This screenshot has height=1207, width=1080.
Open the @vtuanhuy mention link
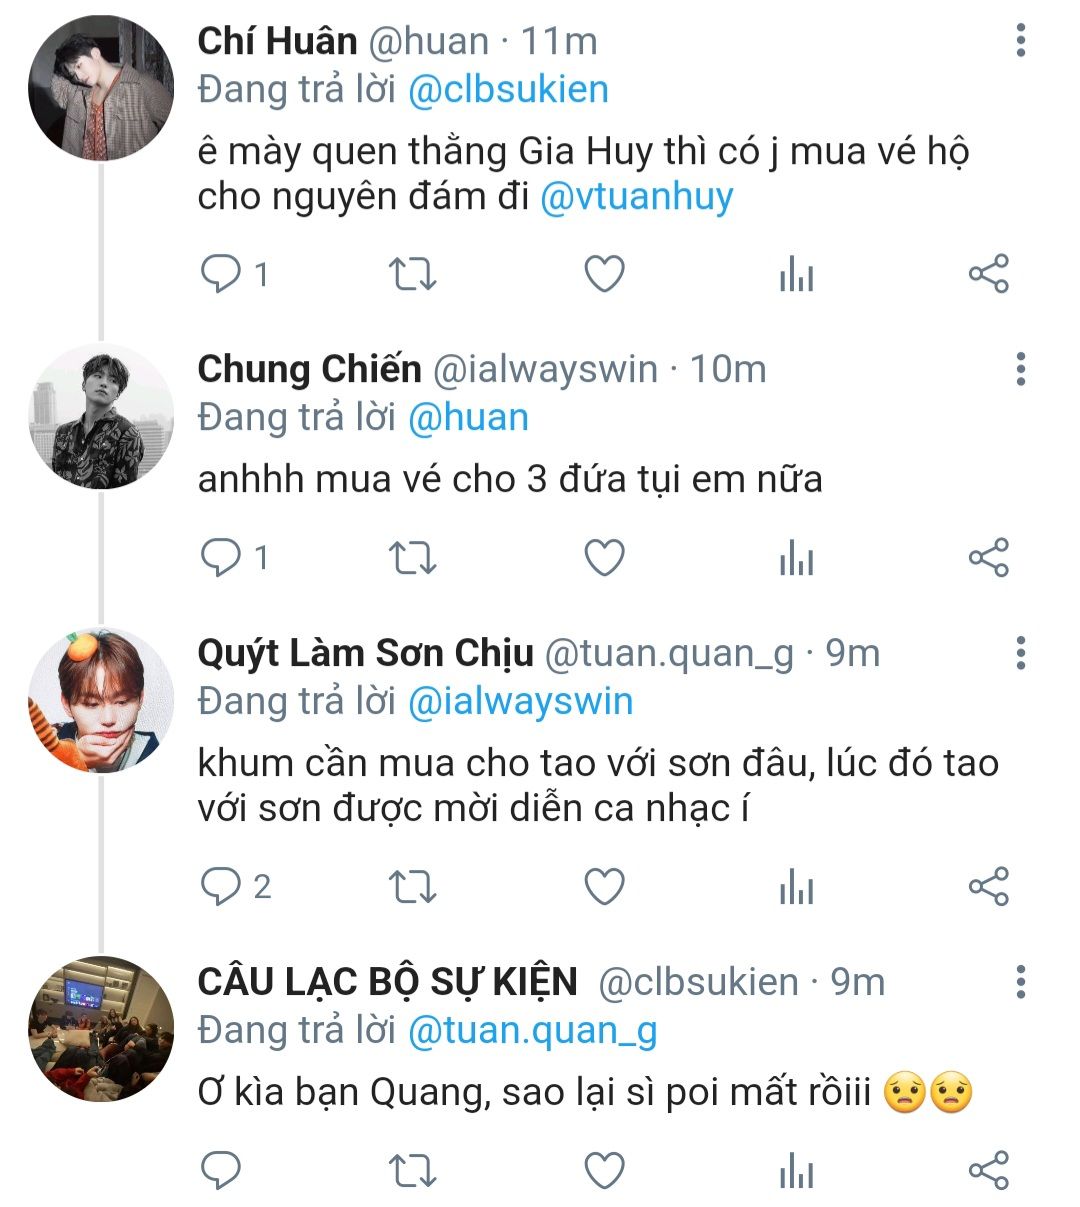pos(637,197)
